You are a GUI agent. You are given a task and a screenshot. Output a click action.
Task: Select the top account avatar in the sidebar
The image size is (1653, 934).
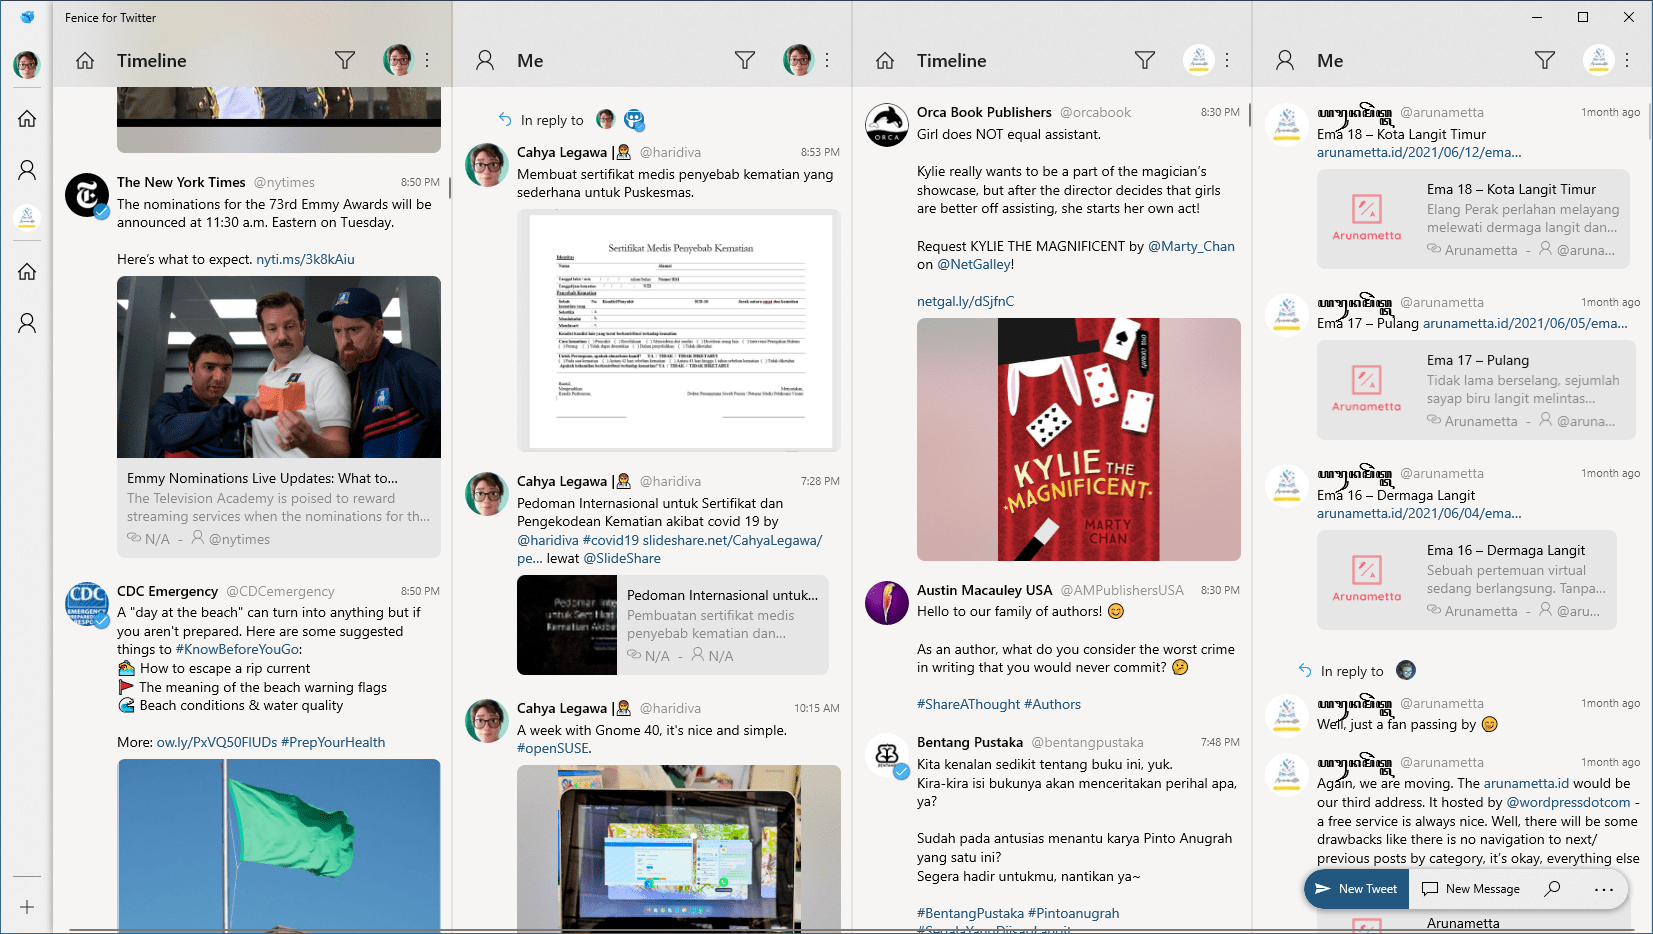tap(27, 65)
